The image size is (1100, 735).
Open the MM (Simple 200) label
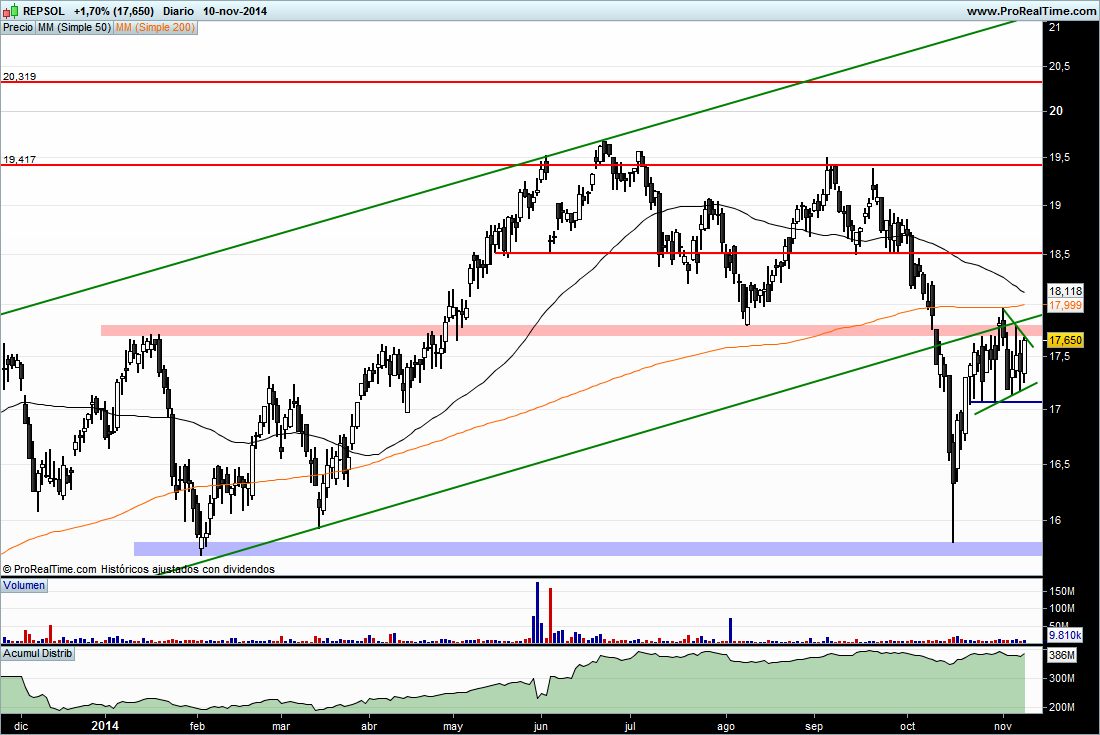(x=155, y=27)
